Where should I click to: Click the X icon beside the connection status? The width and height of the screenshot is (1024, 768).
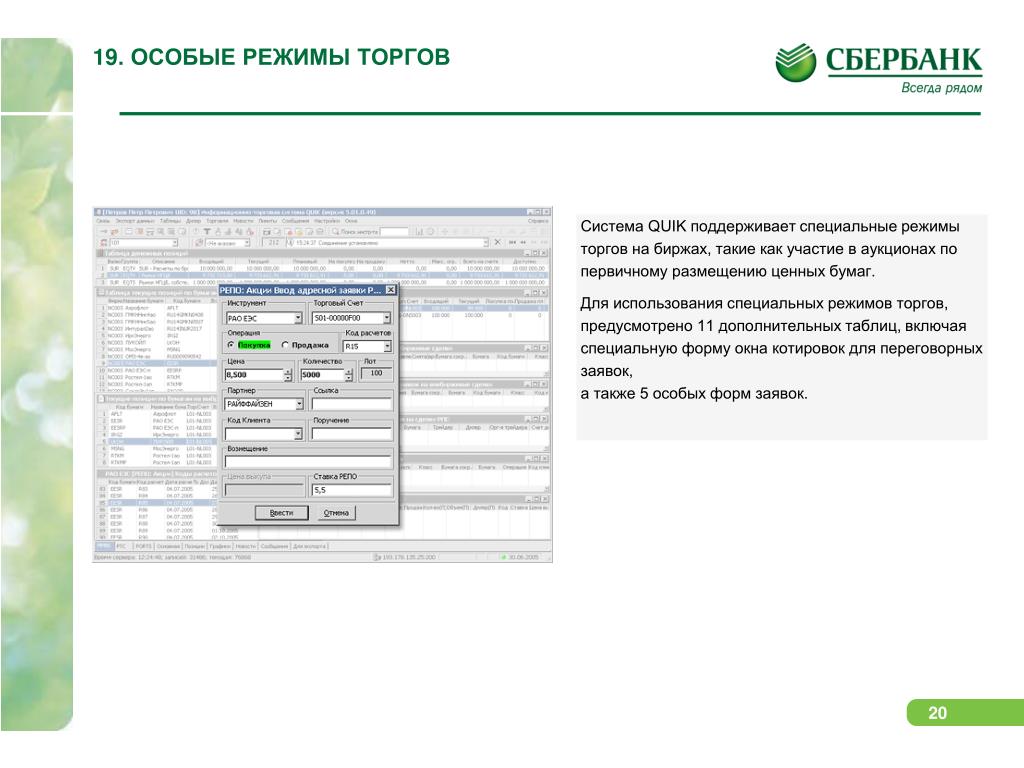[498, 242]
